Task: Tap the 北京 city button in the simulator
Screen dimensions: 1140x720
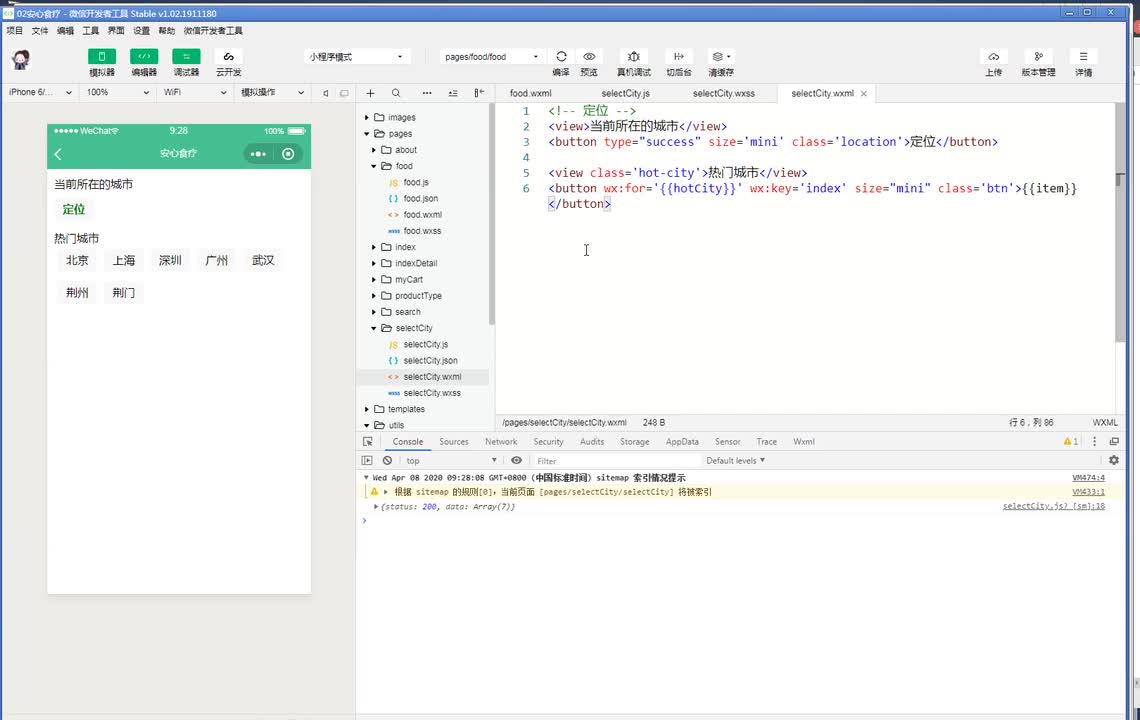Action: click(77, 261)
